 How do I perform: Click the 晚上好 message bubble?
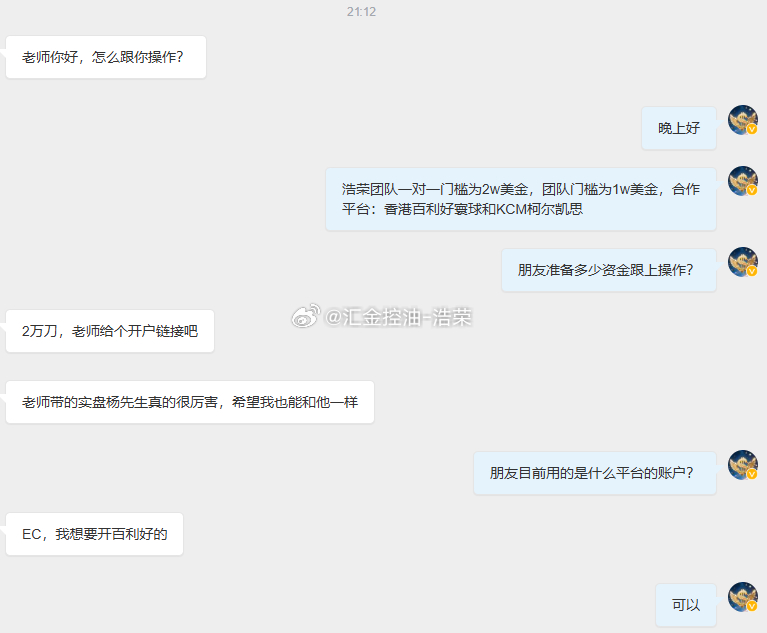click(x=679, y=128)
